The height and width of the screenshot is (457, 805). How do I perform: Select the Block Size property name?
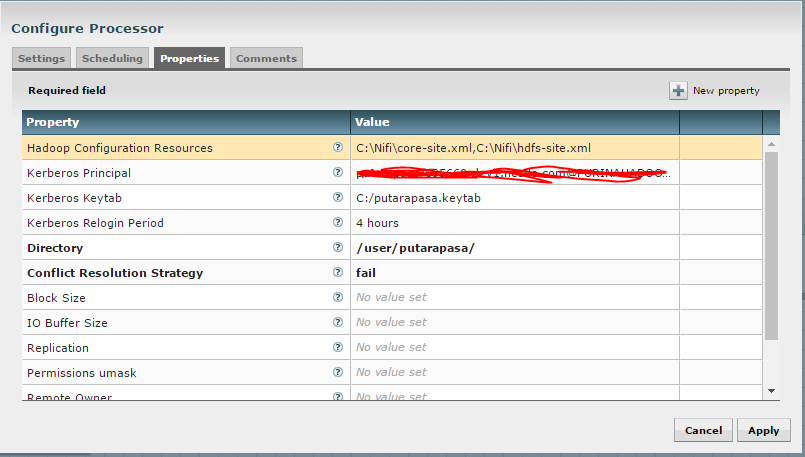tap(56, 298)
